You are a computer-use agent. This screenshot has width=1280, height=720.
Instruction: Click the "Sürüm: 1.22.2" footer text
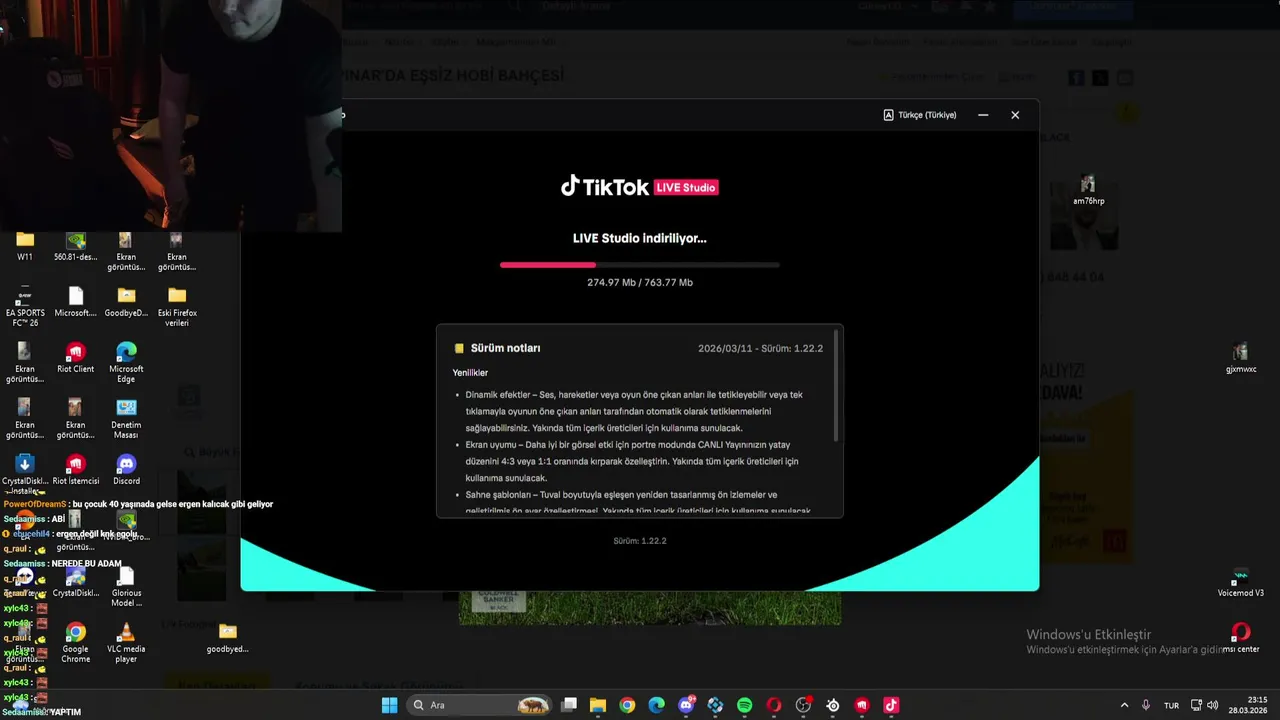click(640, 541)
